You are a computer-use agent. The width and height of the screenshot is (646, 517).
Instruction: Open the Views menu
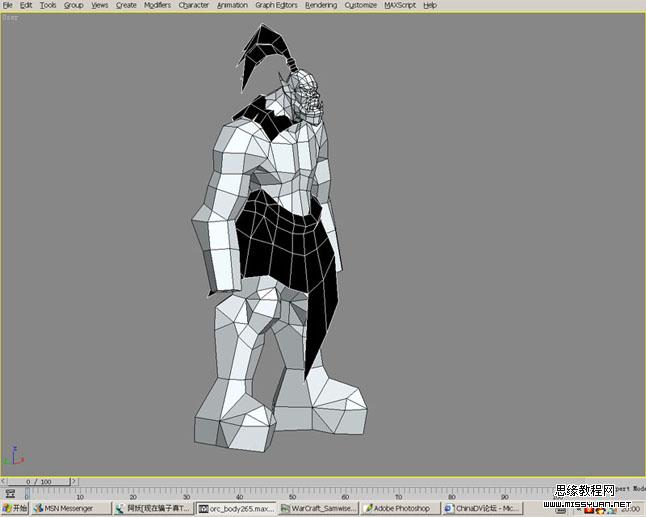coord(100,5)
